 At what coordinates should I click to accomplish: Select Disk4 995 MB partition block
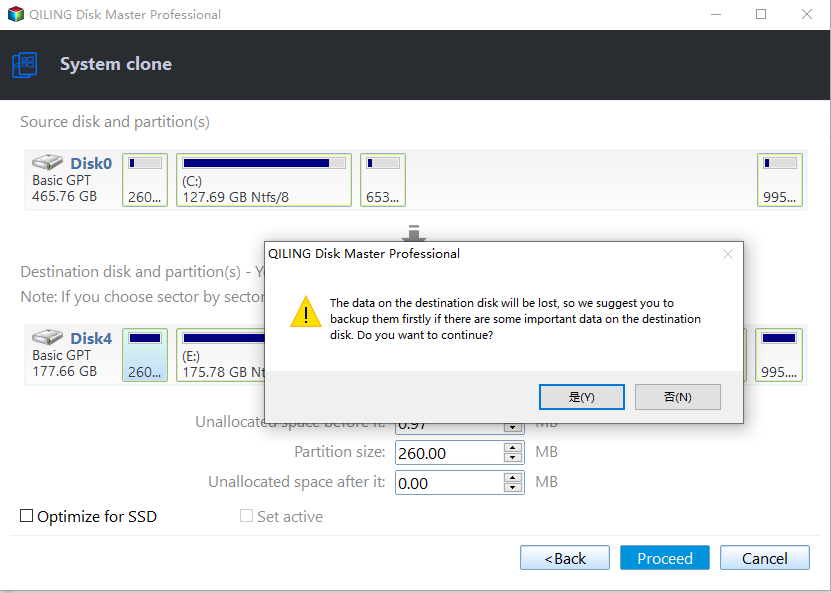coord(779,355)
